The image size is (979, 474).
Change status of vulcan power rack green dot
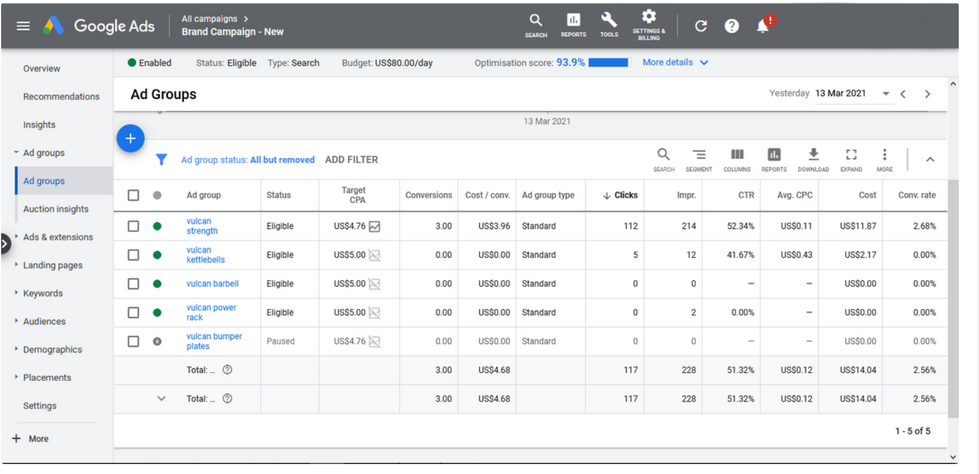[157, 312]
